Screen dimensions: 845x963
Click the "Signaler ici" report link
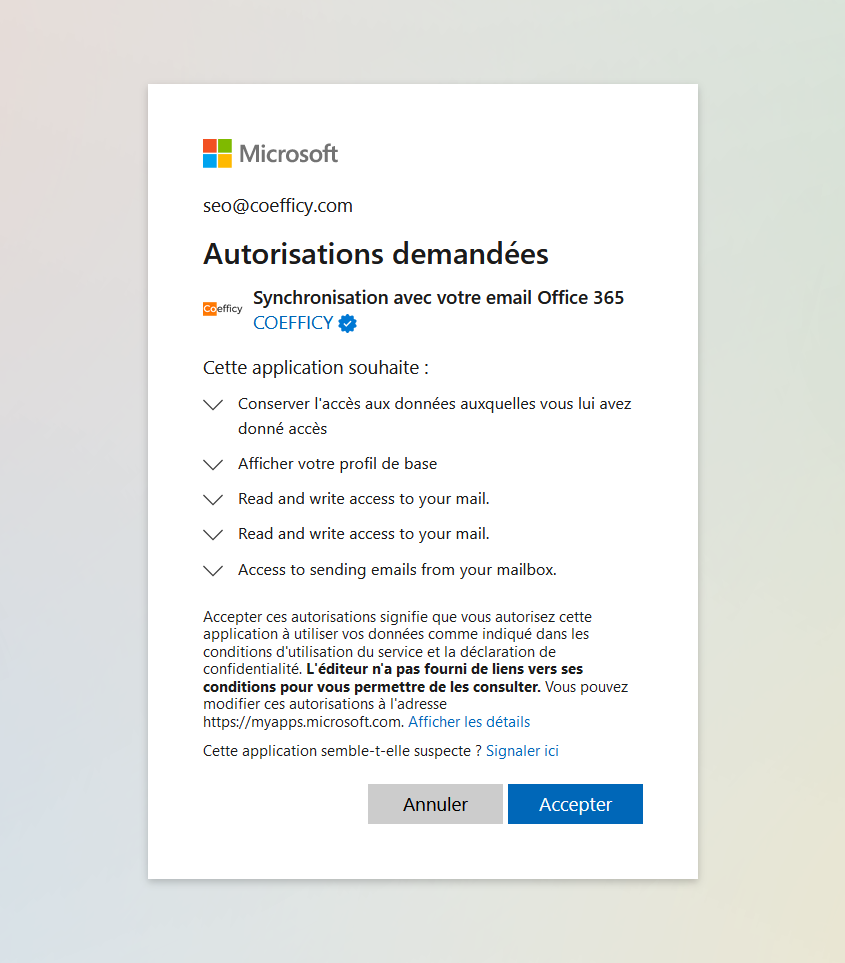pos(522,750)
